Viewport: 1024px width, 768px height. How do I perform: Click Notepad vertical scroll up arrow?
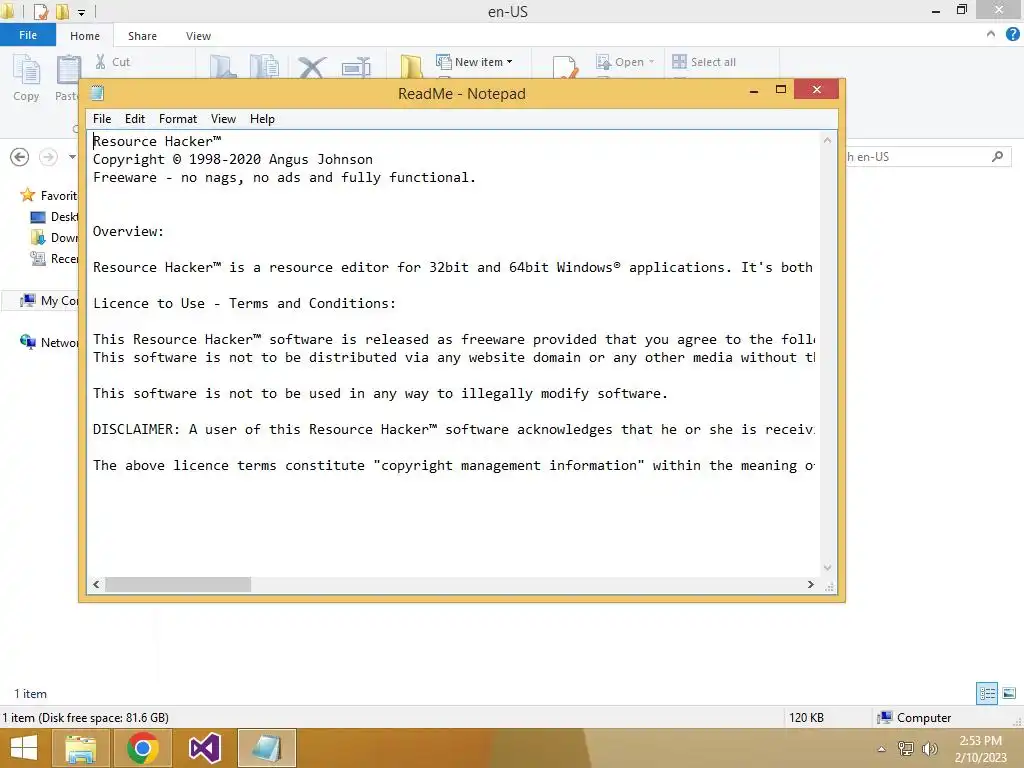(x=827, y=140)
